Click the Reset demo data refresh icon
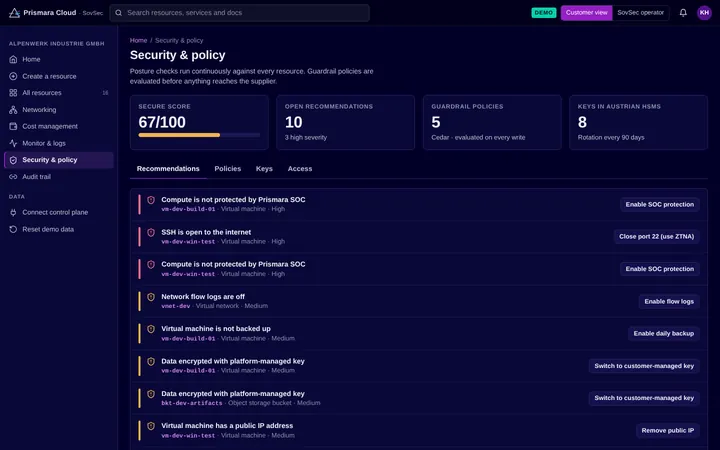The width and height of the screenshot is (720, 450). pyautogui.click(x=13, y=229)
